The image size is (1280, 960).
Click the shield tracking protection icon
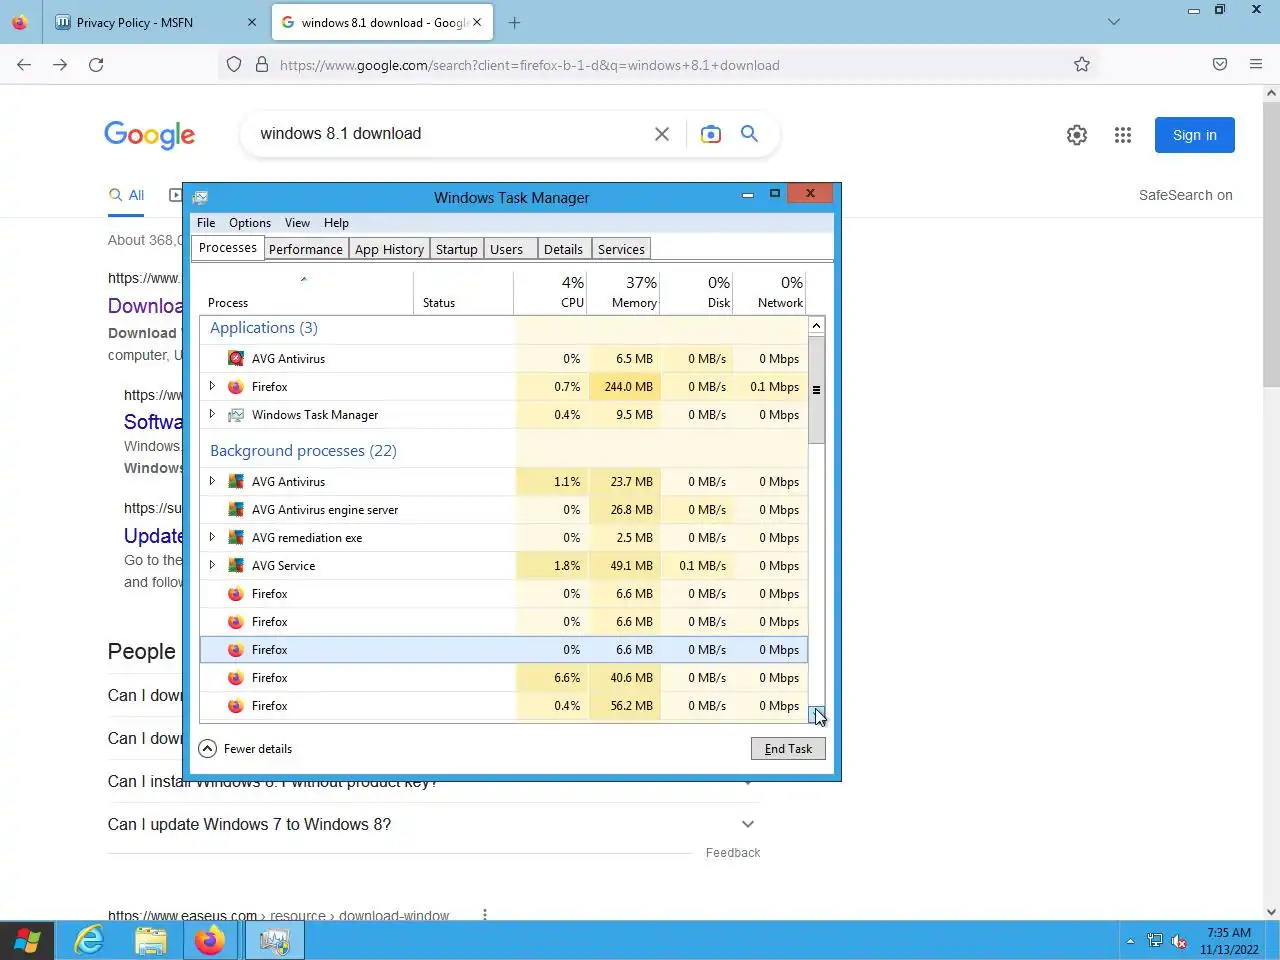[x=234, y=65]
